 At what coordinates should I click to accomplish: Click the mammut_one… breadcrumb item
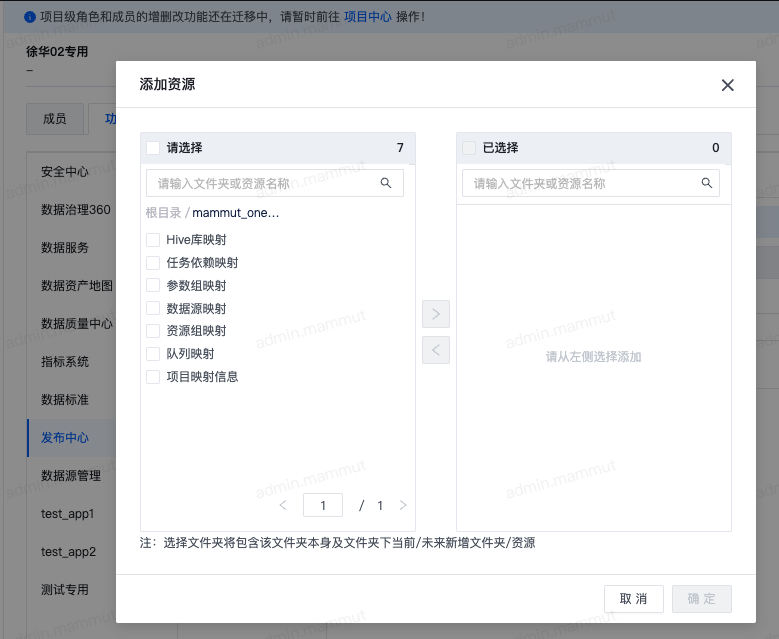pyautogui.click(x=235, y=213)
